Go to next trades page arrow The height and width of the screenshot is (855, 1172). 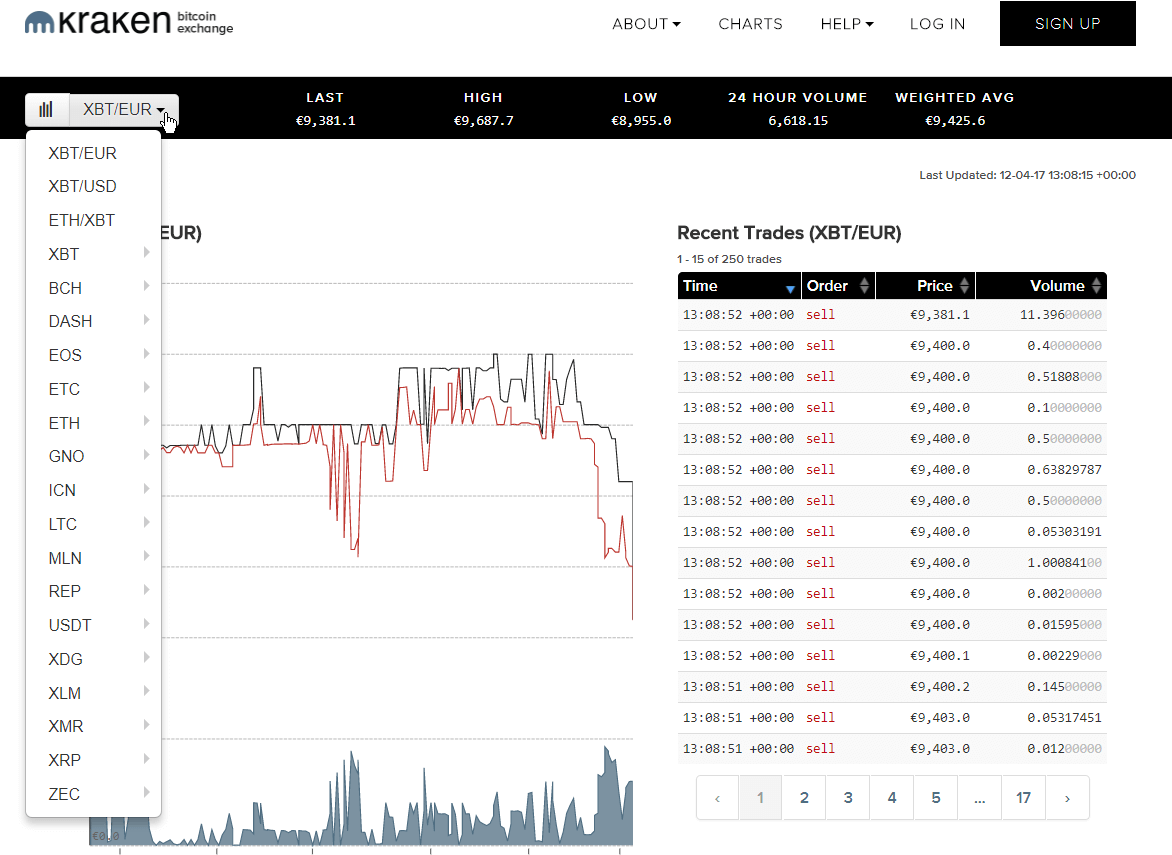coord(1067,798)
